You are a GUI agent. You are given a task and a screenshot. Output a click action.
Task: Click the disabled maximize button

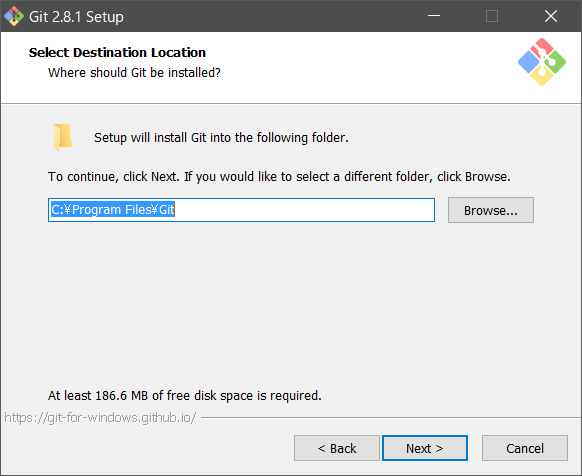492,16
